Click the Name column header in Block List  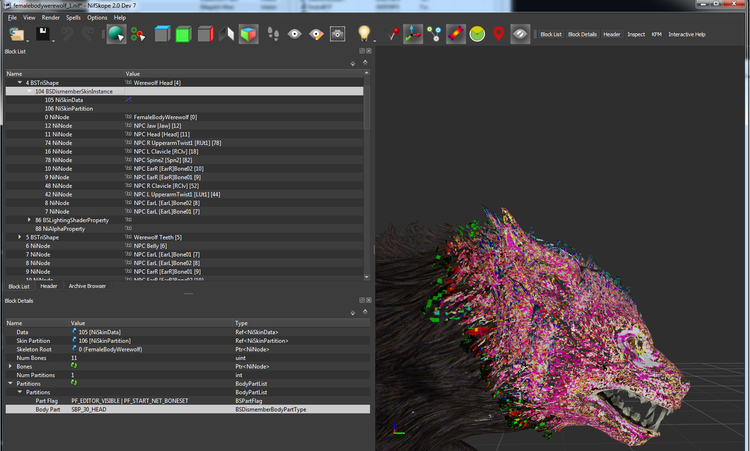[x=65, y=74]
